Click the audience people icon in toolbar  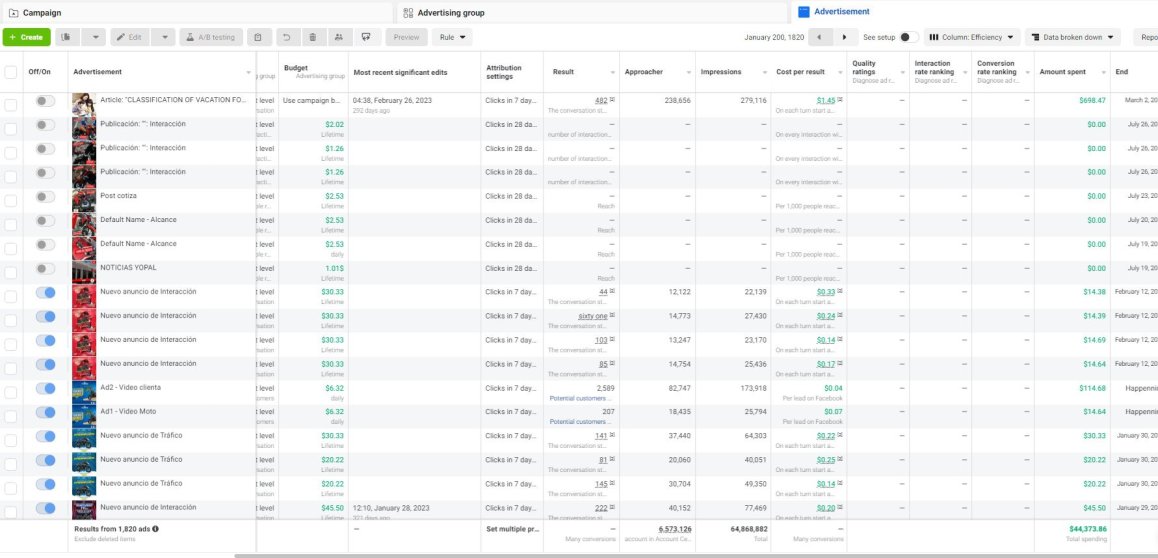click(x=338, y=37)
